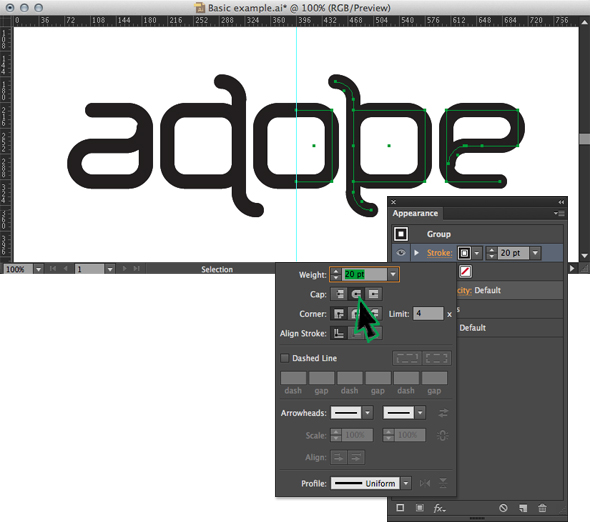Viewport: 590px width, 522px height.
Task: Click the Clear Appearance icon
Action: pyautogui.click(x=503, y=508)
